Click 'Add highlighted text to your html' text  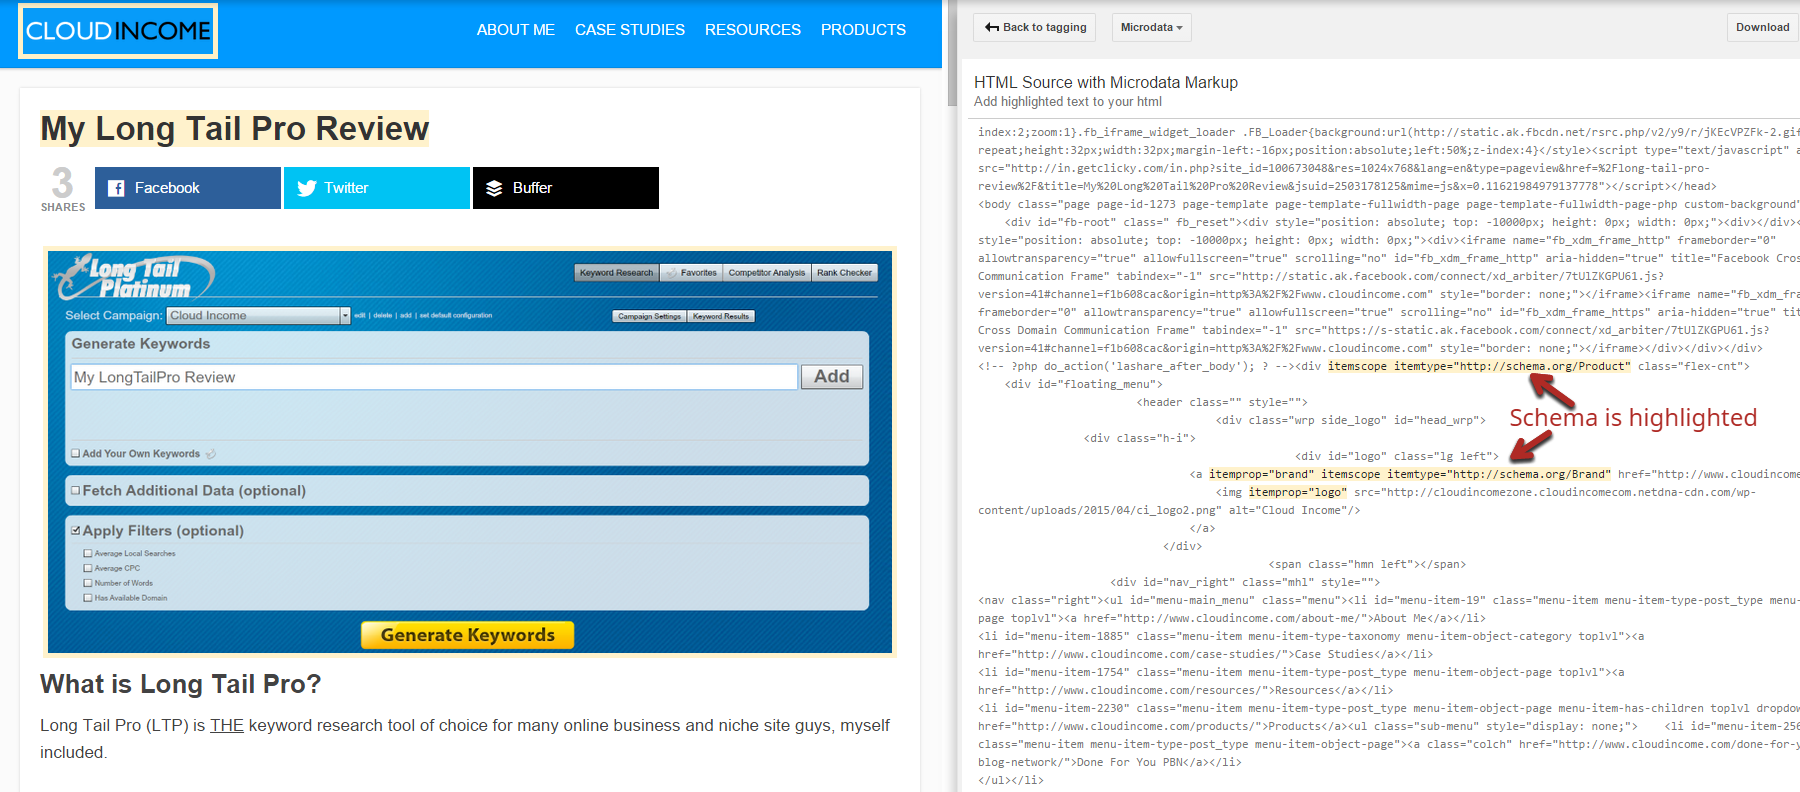(x=1068, y=102)
